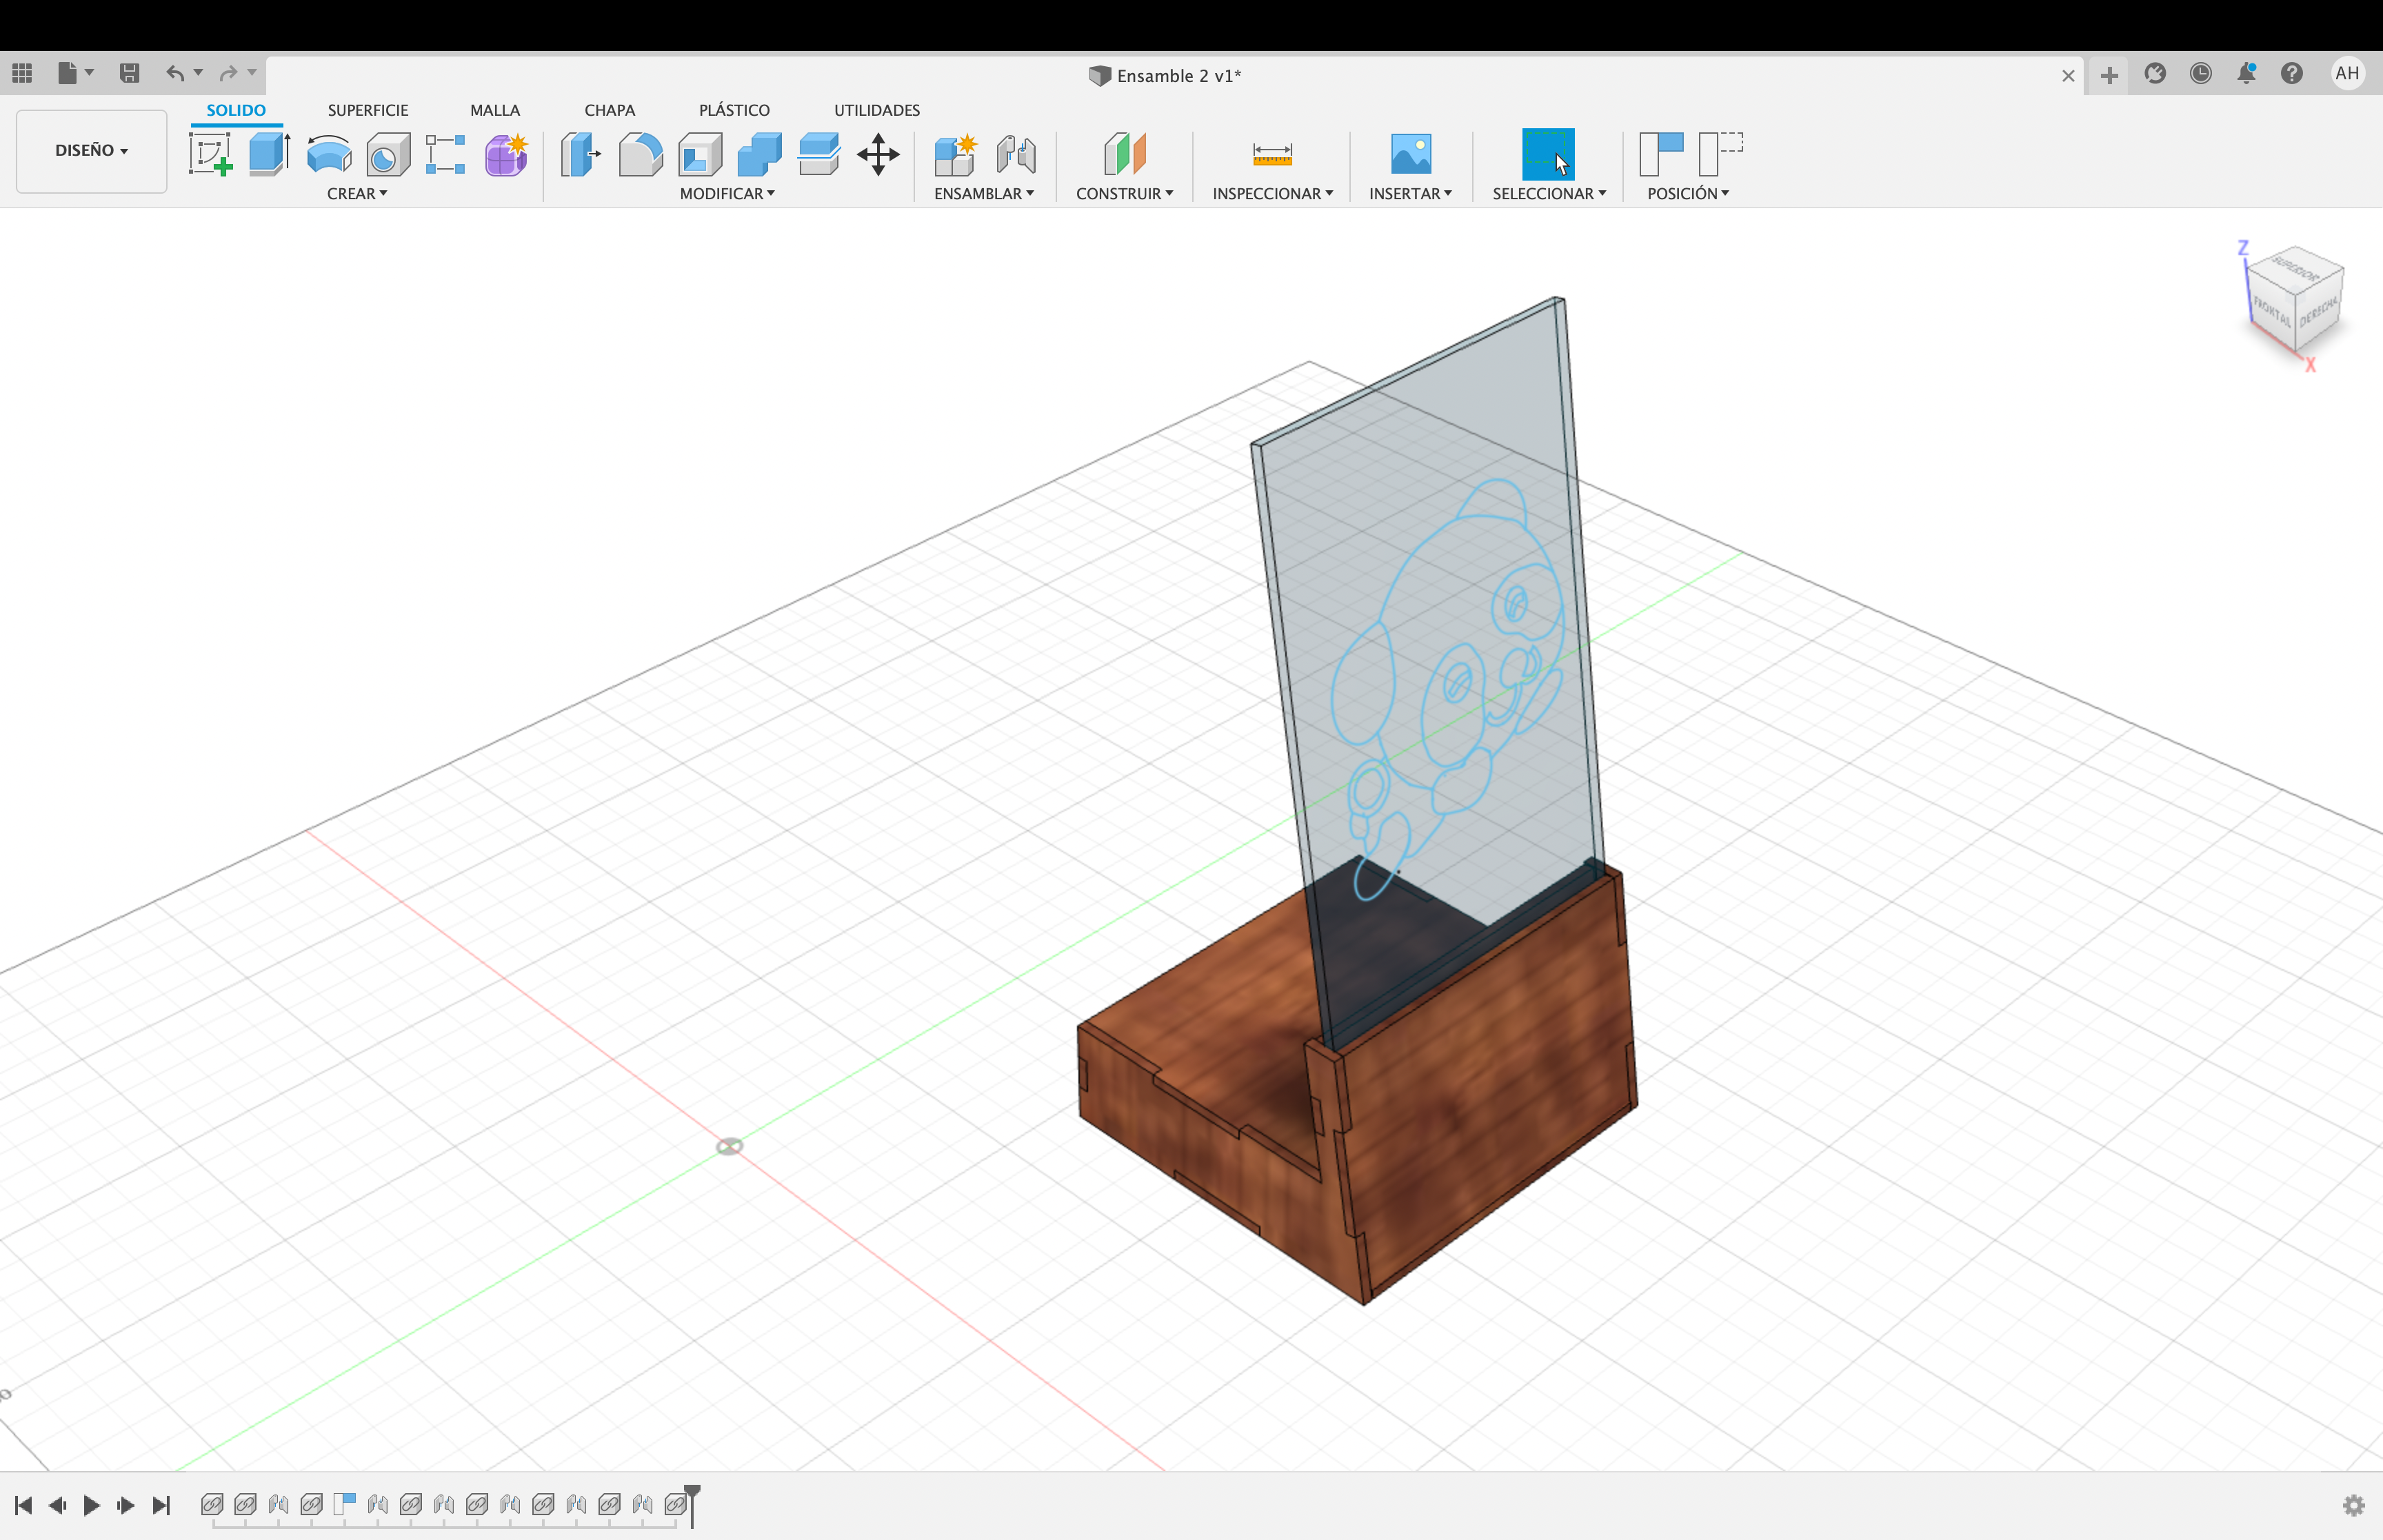The image size is (2383, 1540).
Task: Select the New Component tool
Action: coord(955,154)
